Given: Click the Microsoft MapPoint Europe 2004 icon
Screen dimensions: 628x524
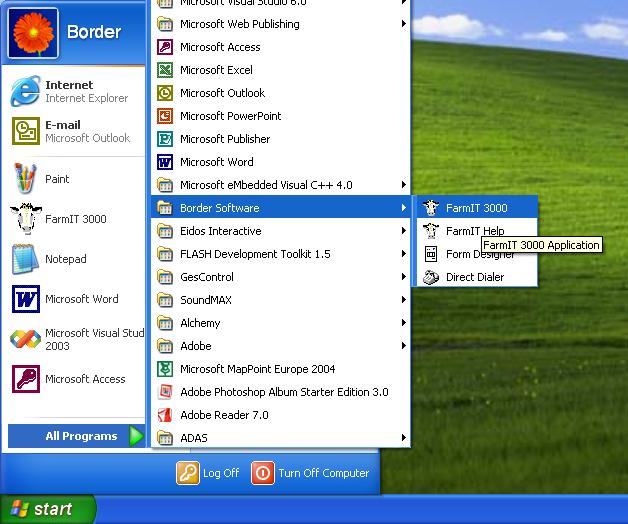Looking at the screenshot, I should coord(165,369).
